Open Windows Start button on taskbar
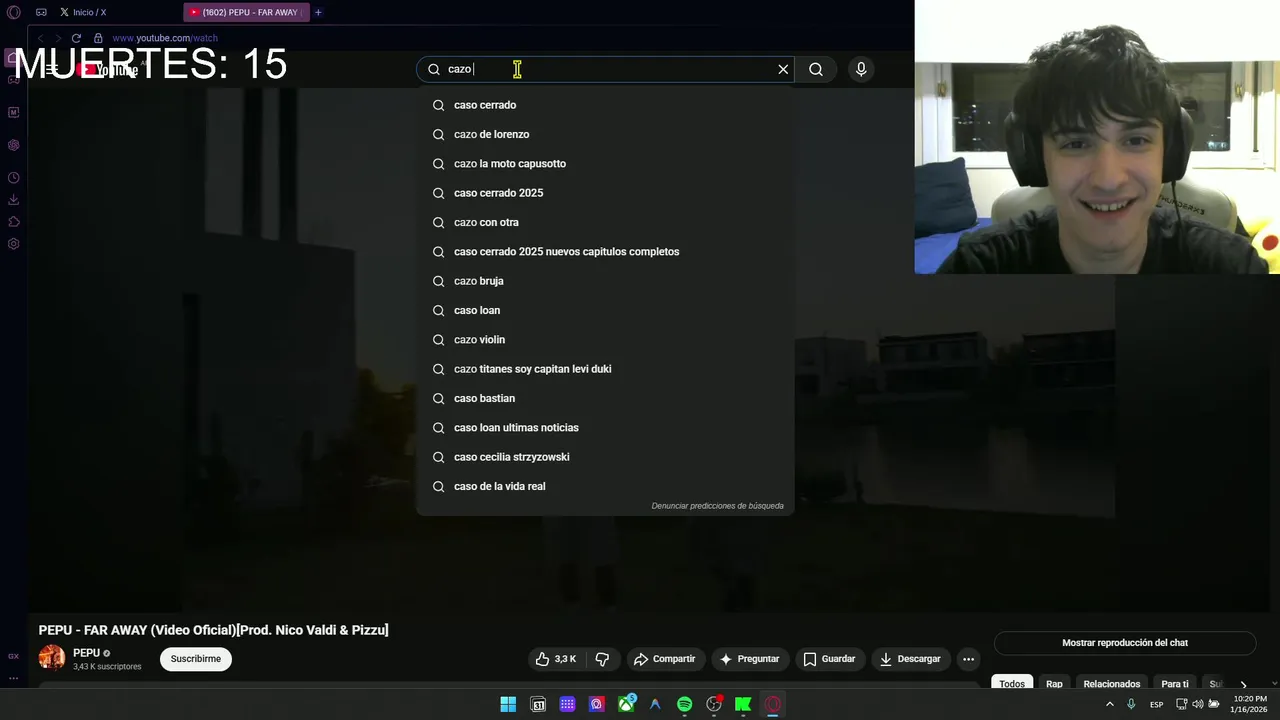1280x720 pixels. [x=508, y=704]
